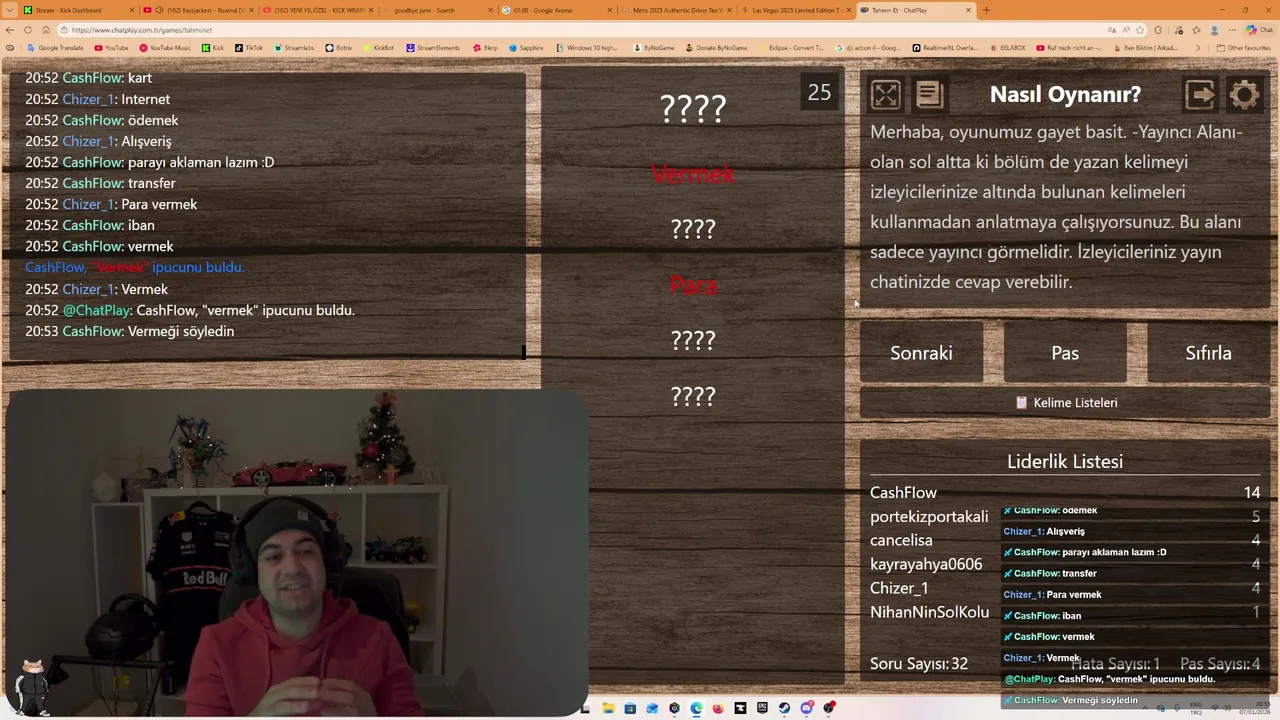Click Chizer_1's 'Para vermek' message in left log

(159, 204)
